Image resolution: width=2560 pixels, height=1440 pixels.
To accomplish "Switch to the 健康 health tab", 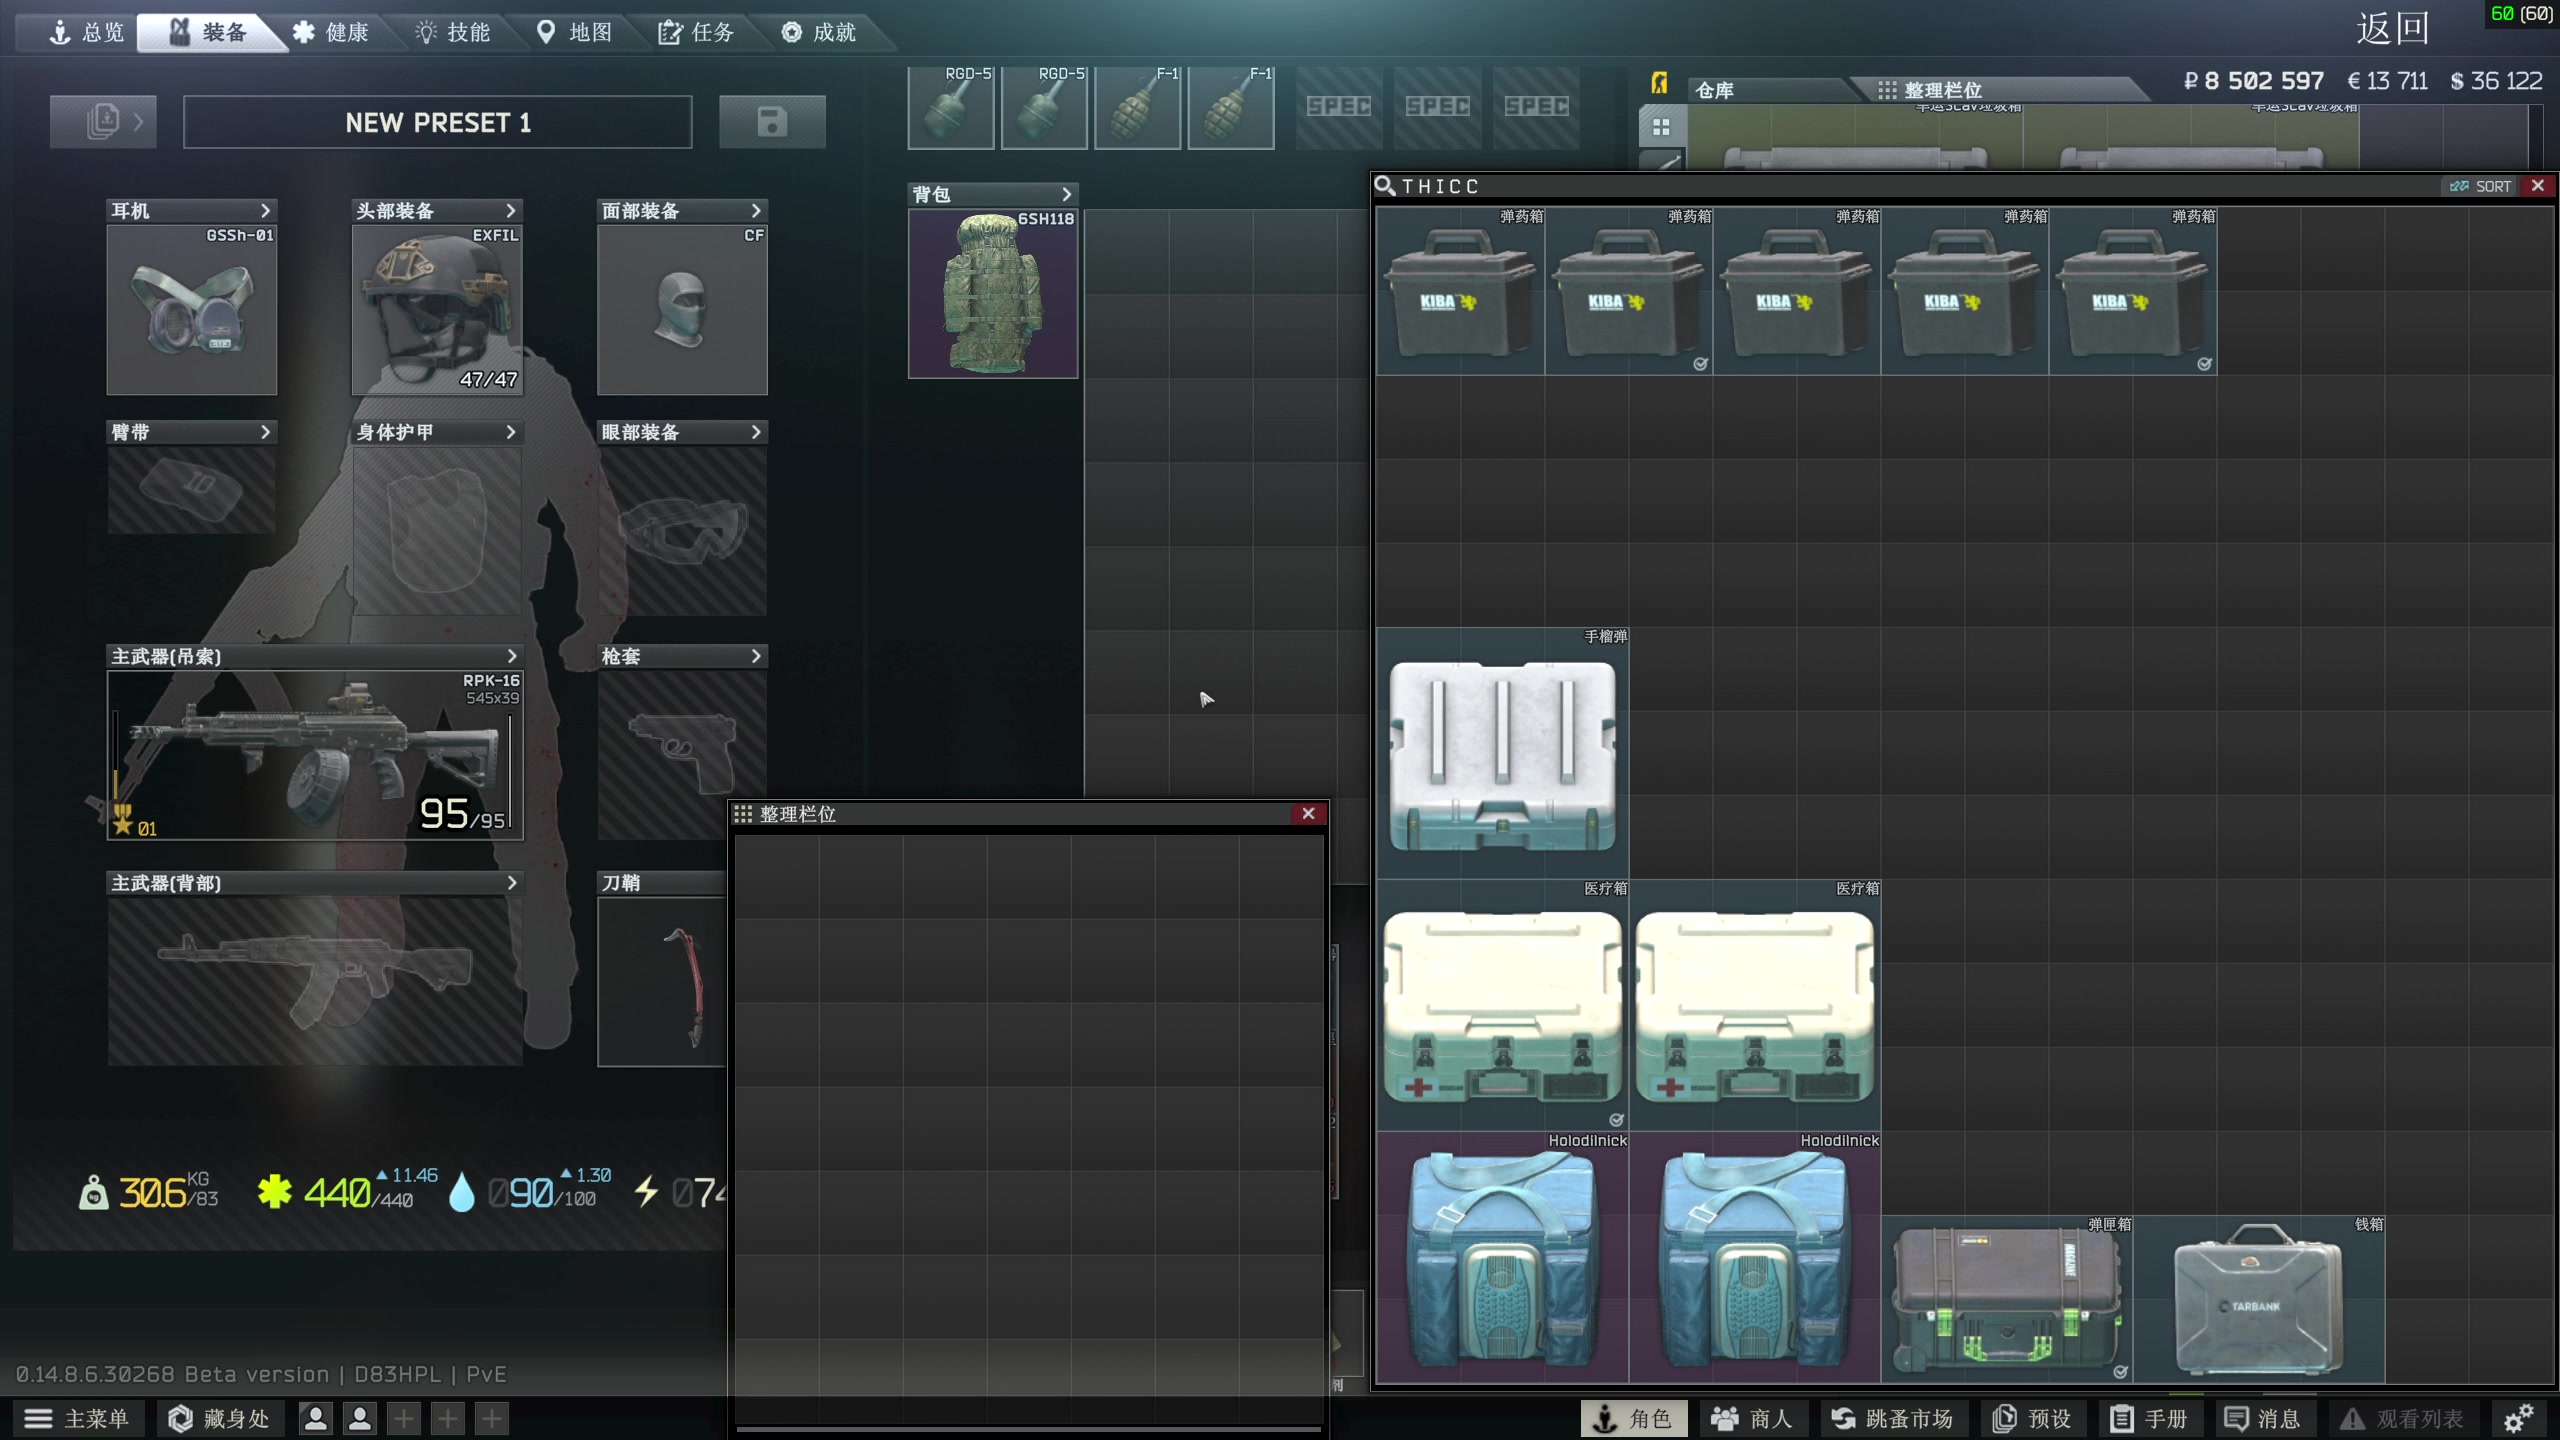I will pos(332,32).
